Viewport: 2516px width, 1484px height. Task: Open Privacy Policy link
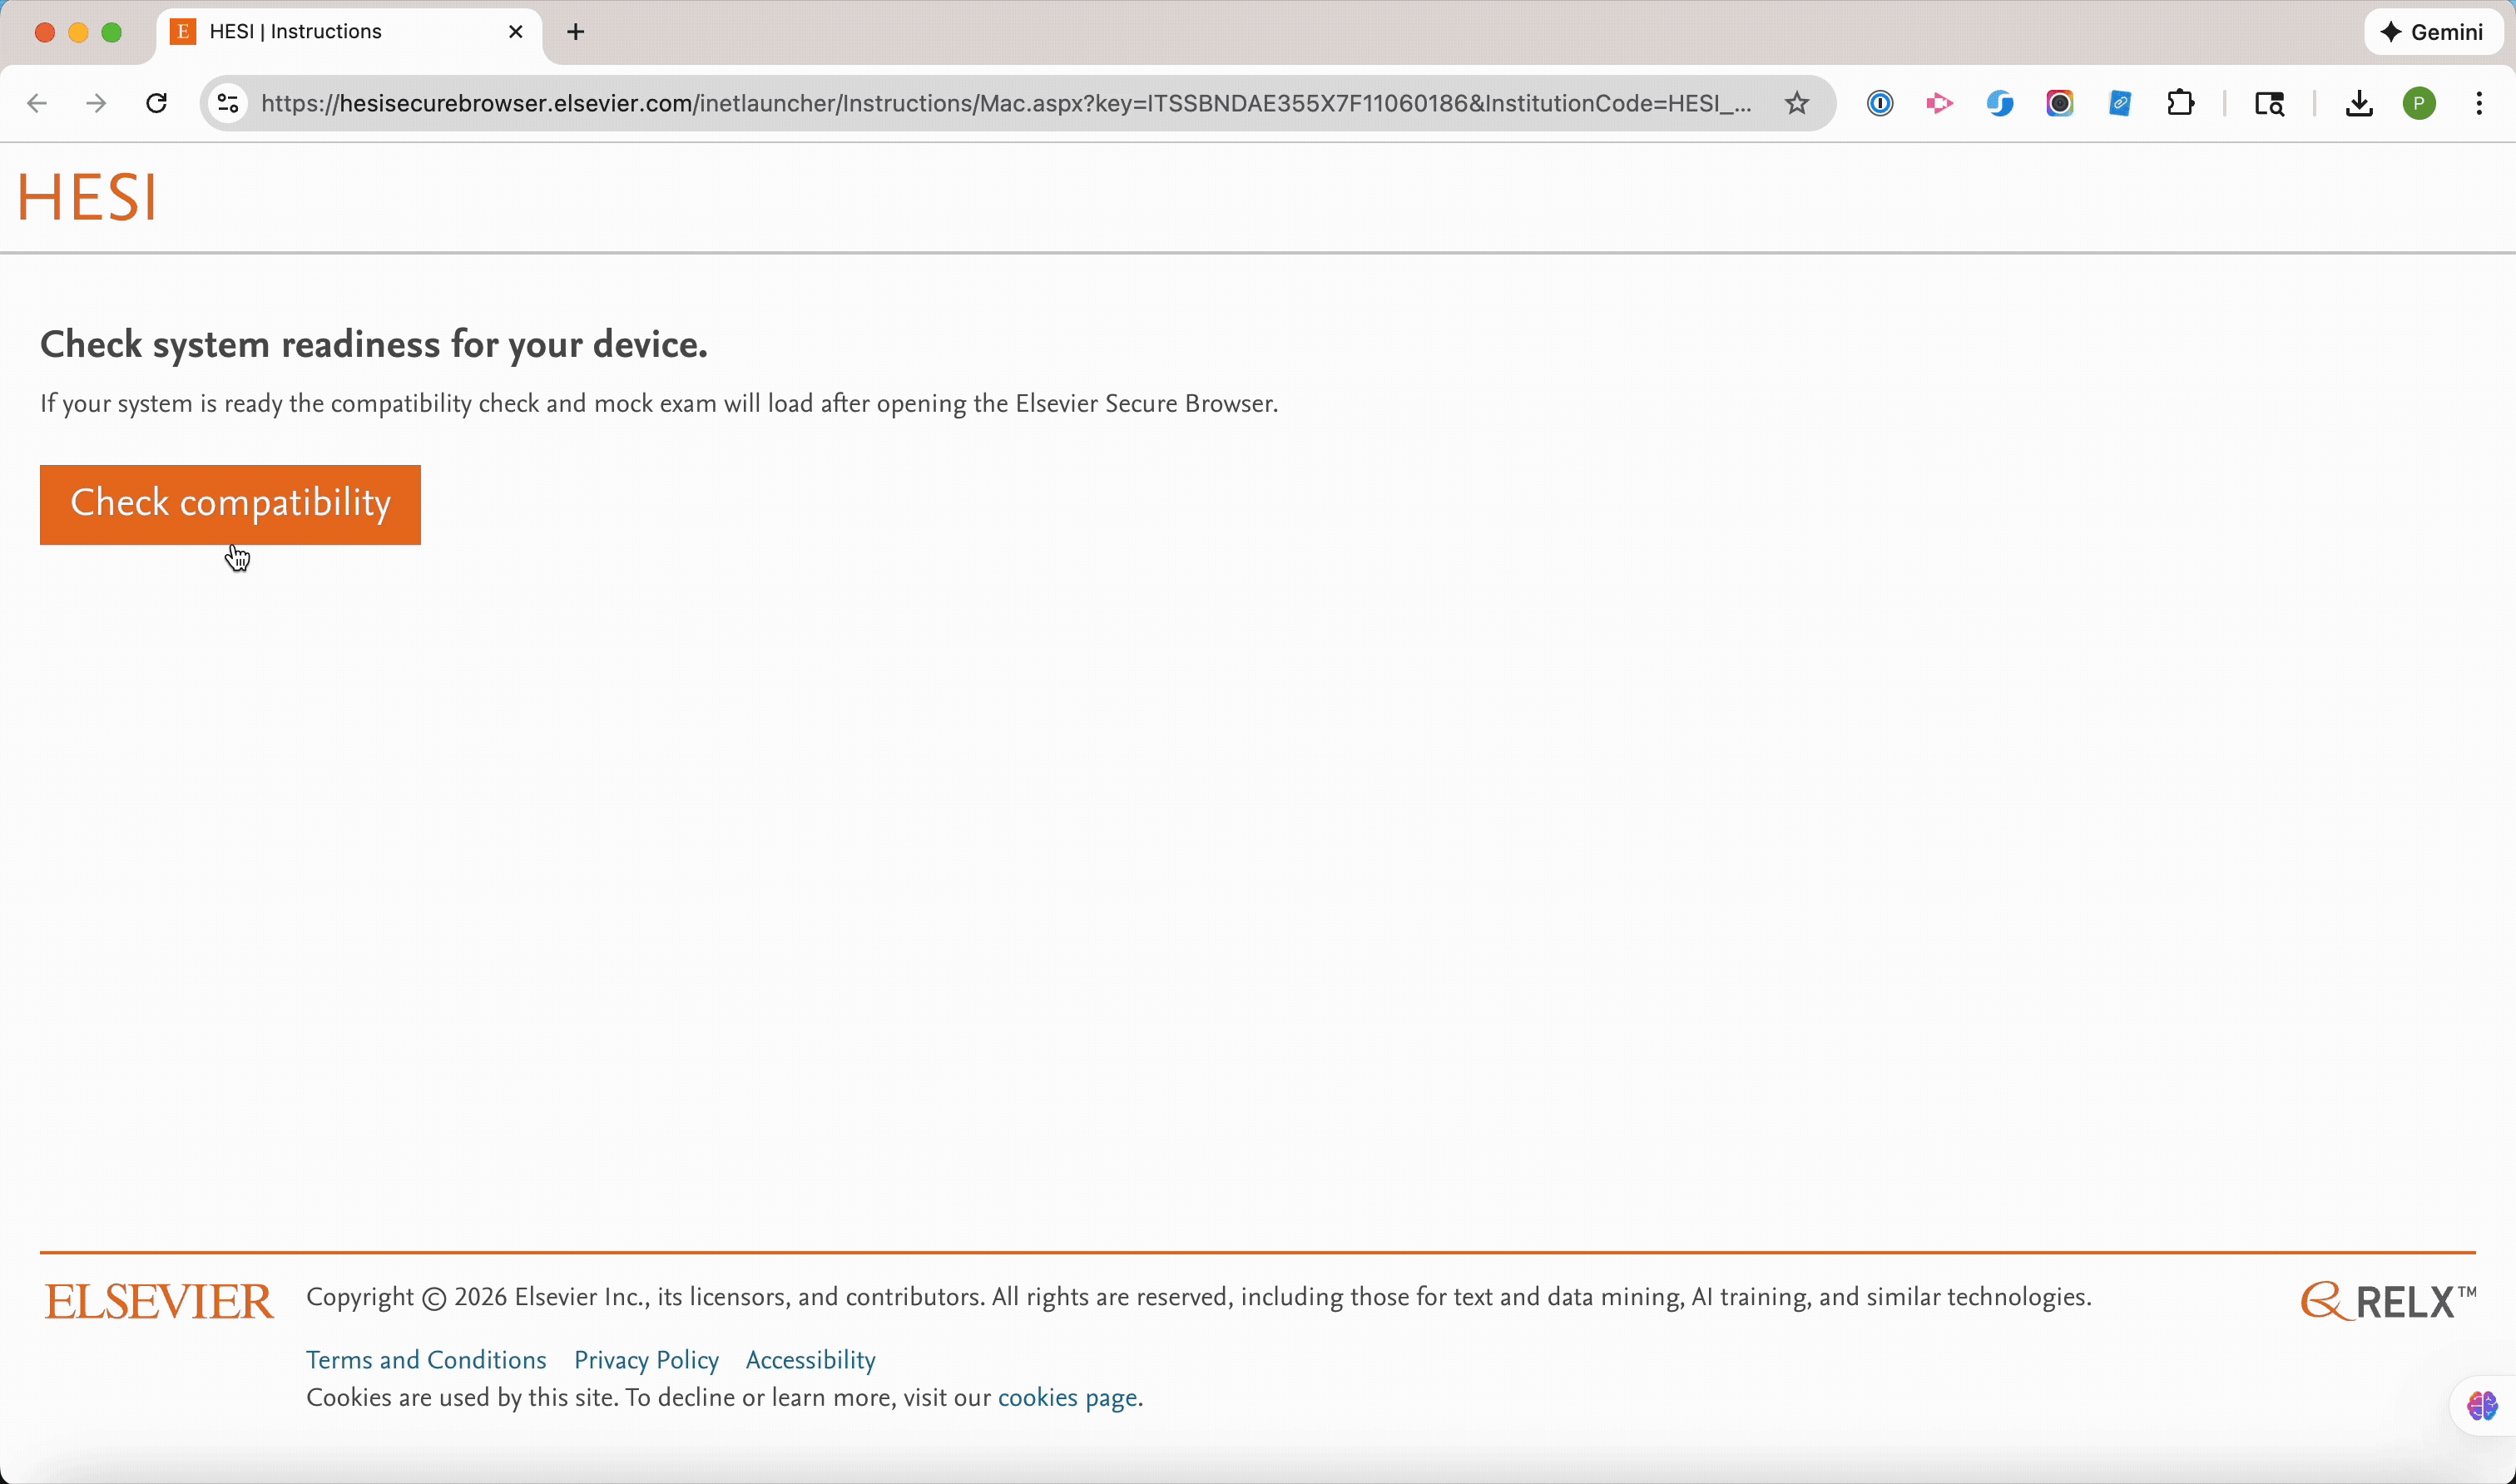pyautogui.click(x=646, y=1360)
